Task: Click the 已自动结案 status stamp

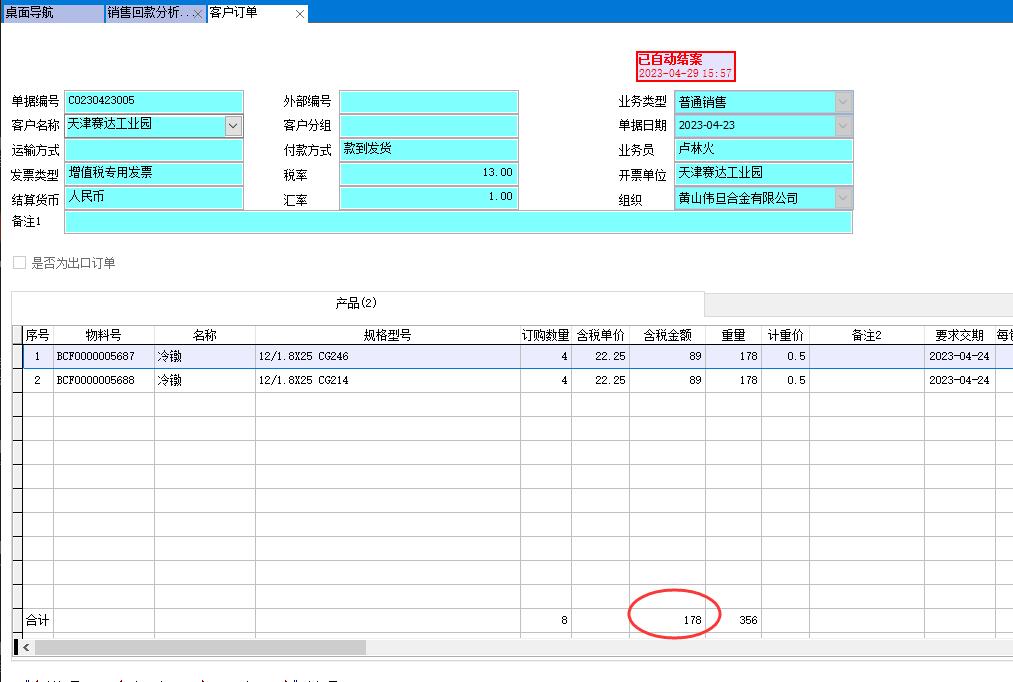Action: [x=685, y=66]
